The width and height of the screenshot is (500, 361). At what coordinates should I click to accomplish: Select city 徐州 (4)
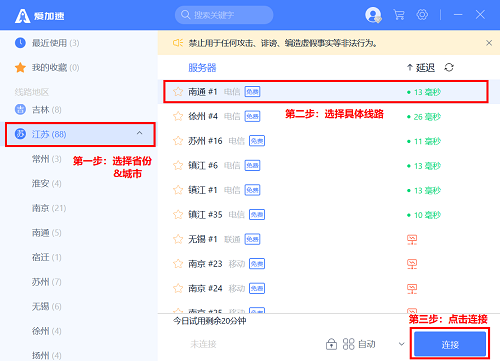[47, 331]
